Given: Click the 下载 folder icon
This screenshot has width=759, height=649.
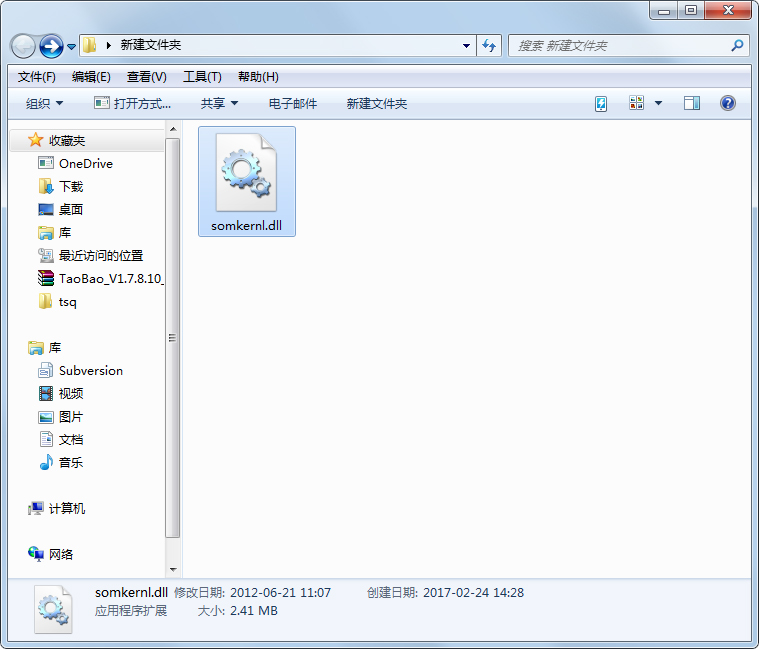Looking at the screenshot, I should [x=46, y=186].
